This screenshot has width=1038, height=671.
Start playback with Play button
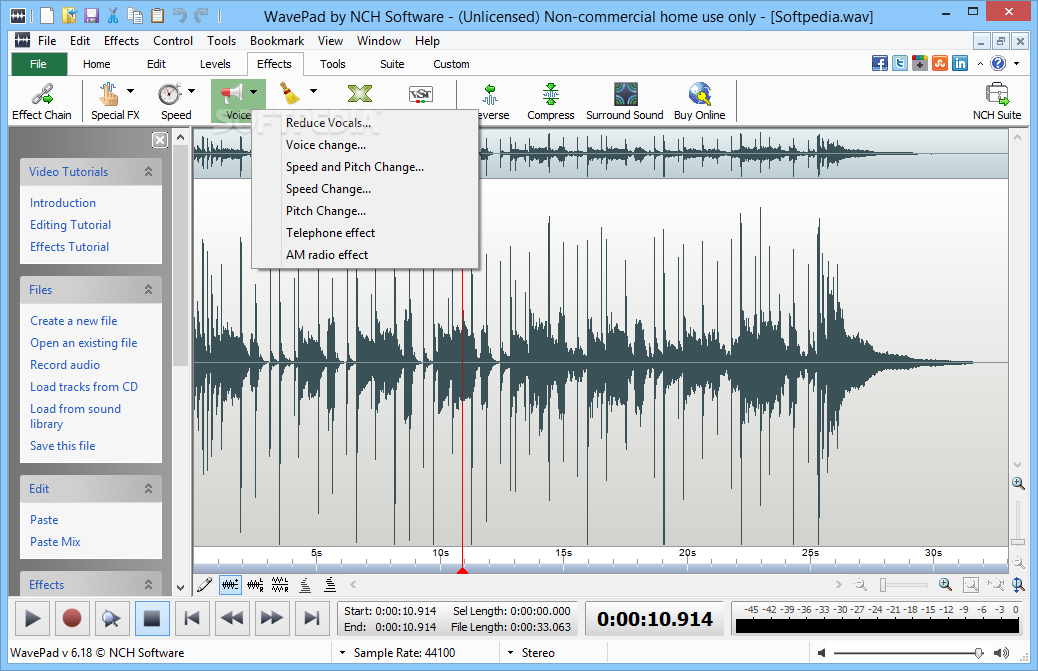(32, 619)
